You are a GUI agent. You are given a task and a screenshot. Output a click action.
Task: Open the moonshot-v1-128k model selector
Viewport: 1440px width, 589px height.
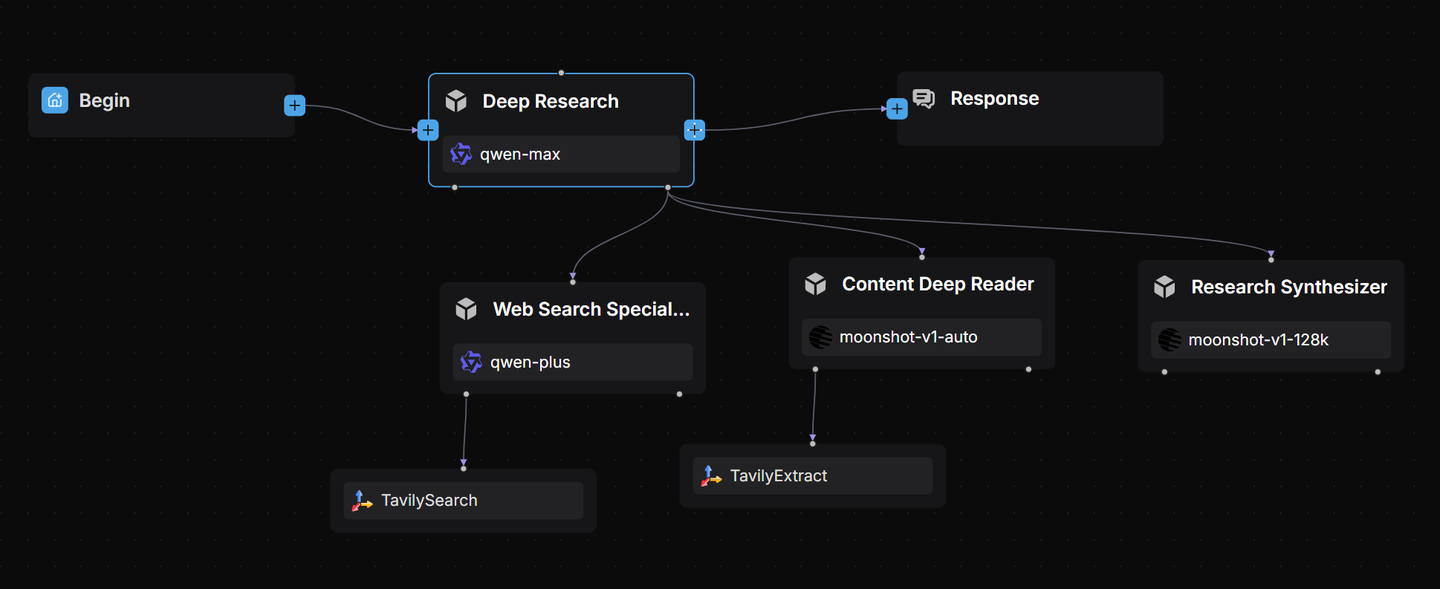click(x=1270, y=339)
